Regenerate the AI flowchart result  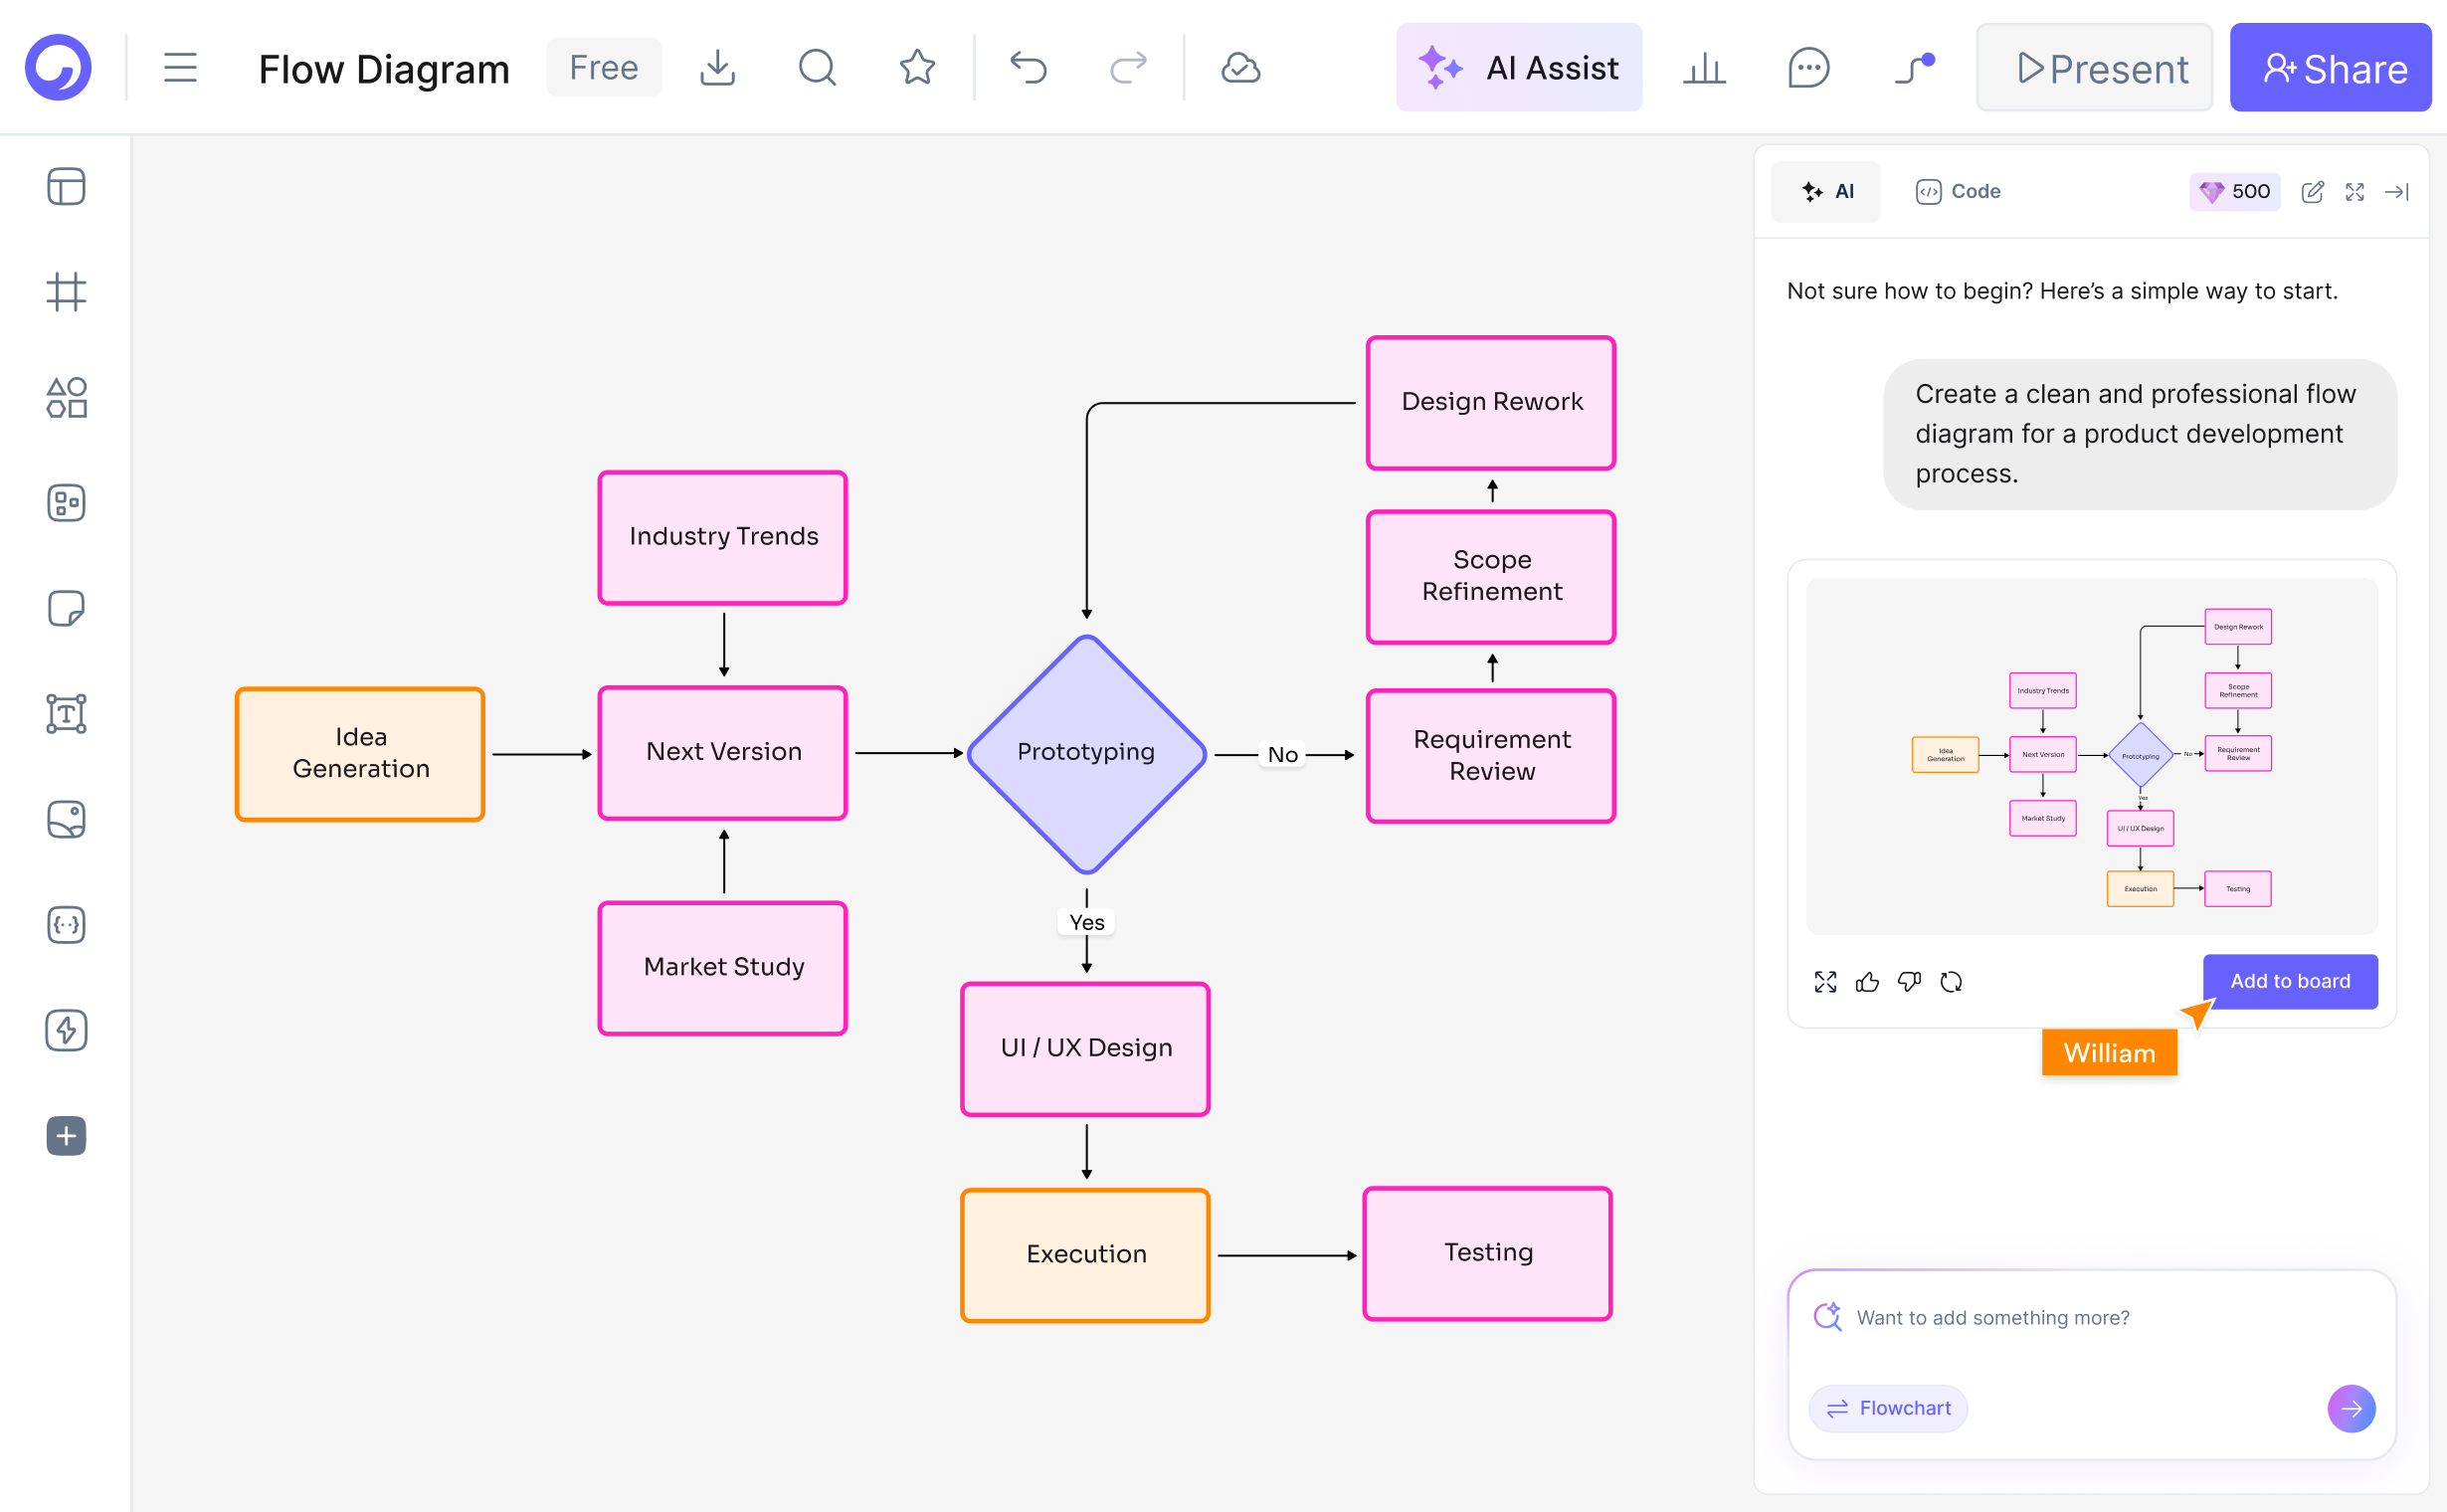coord(1951,982)
